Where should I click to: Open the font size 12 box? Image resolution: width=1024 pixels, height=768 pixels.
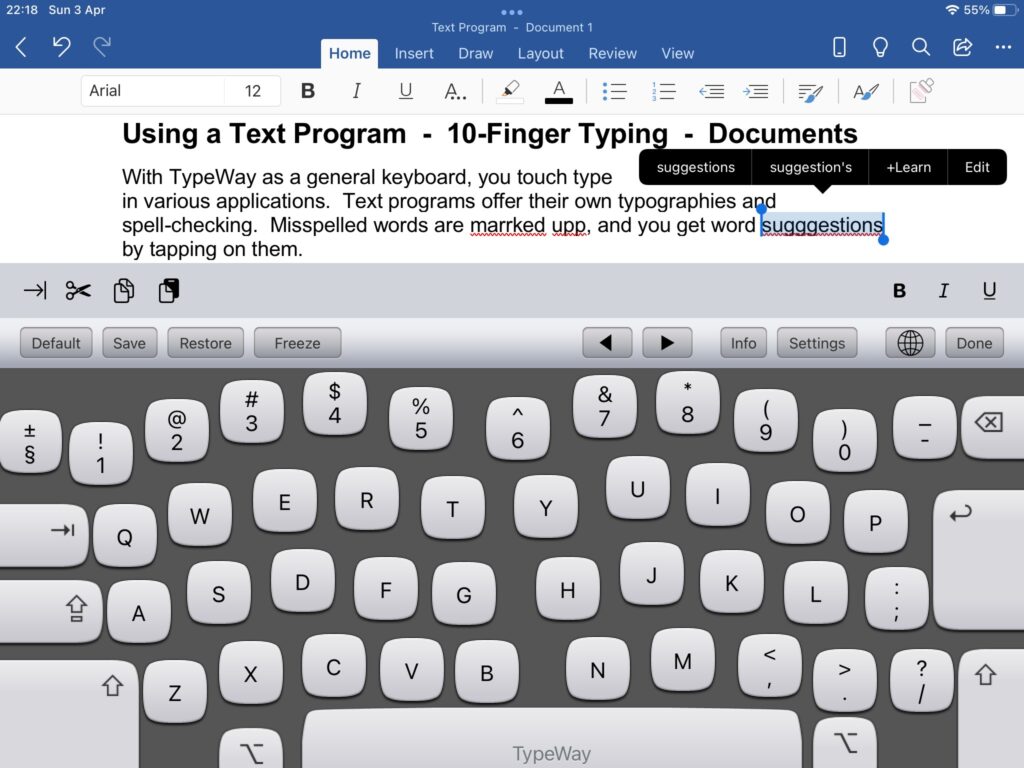point(253,91)
